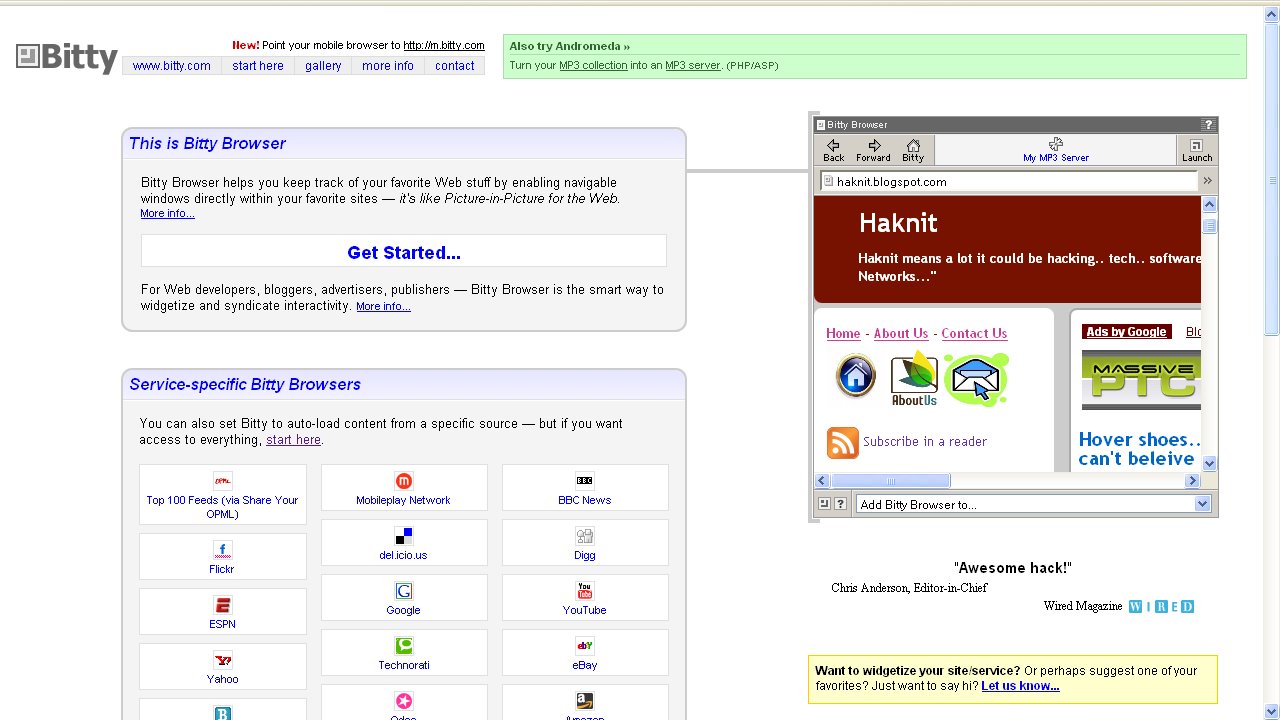Screen dimensions: 1280x720
Task: Click the question mark in widget footer
Action: point(840,504)
